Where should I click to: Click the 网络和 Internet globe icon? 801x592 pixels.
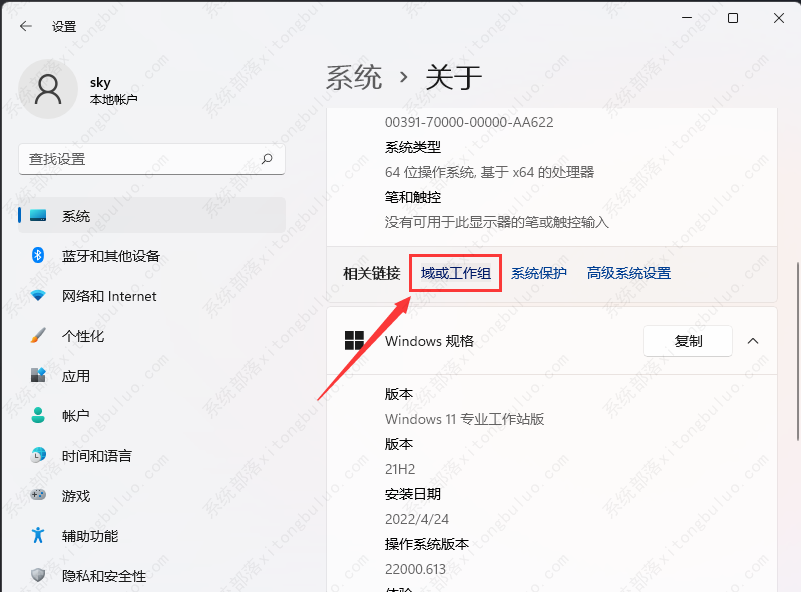click(x=36, y=295)
